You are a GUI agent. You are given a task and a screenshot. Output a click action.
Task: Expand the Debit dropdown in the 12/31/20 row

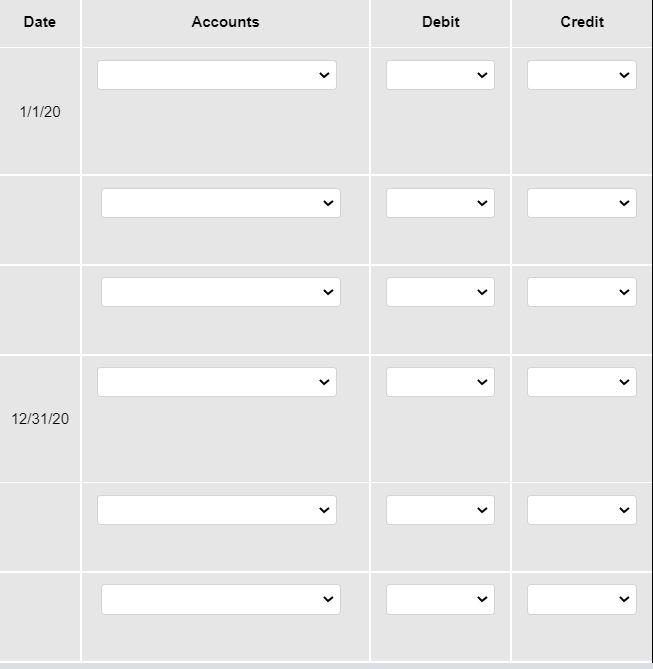(440, 382)
